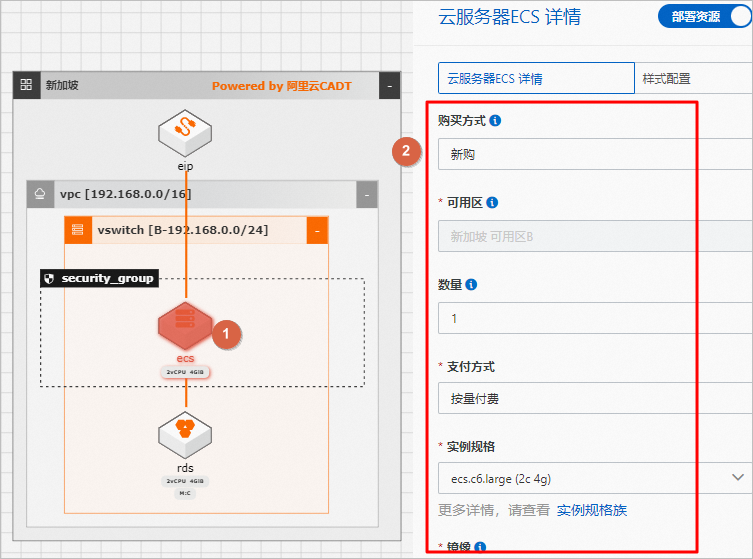Click the eip node label

(185, 166)
